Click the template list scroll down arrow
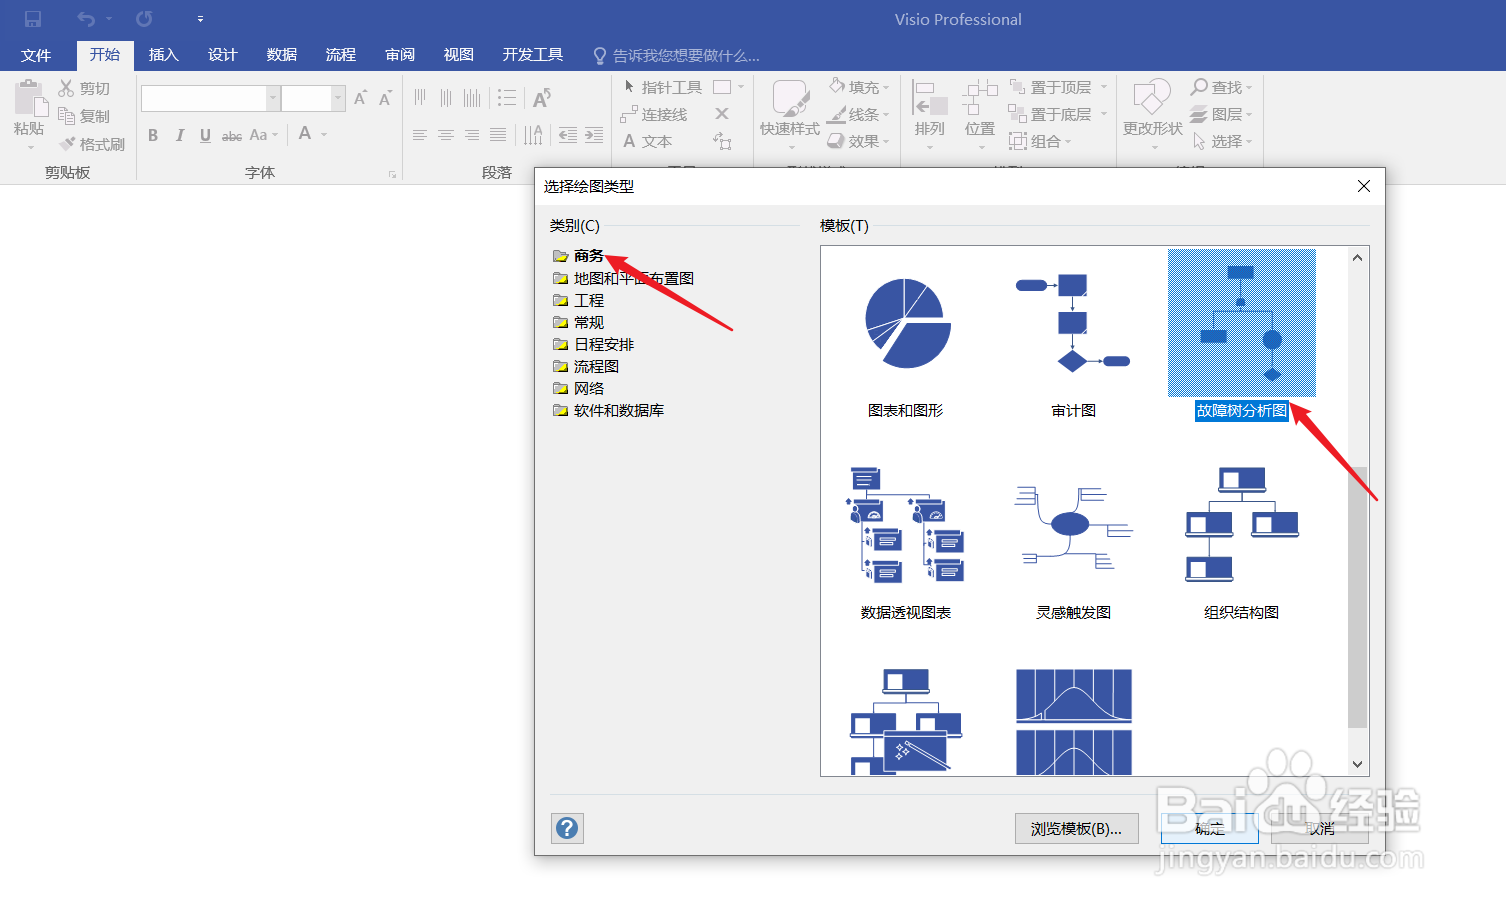1506x909 pixels. pos(1357,764)
